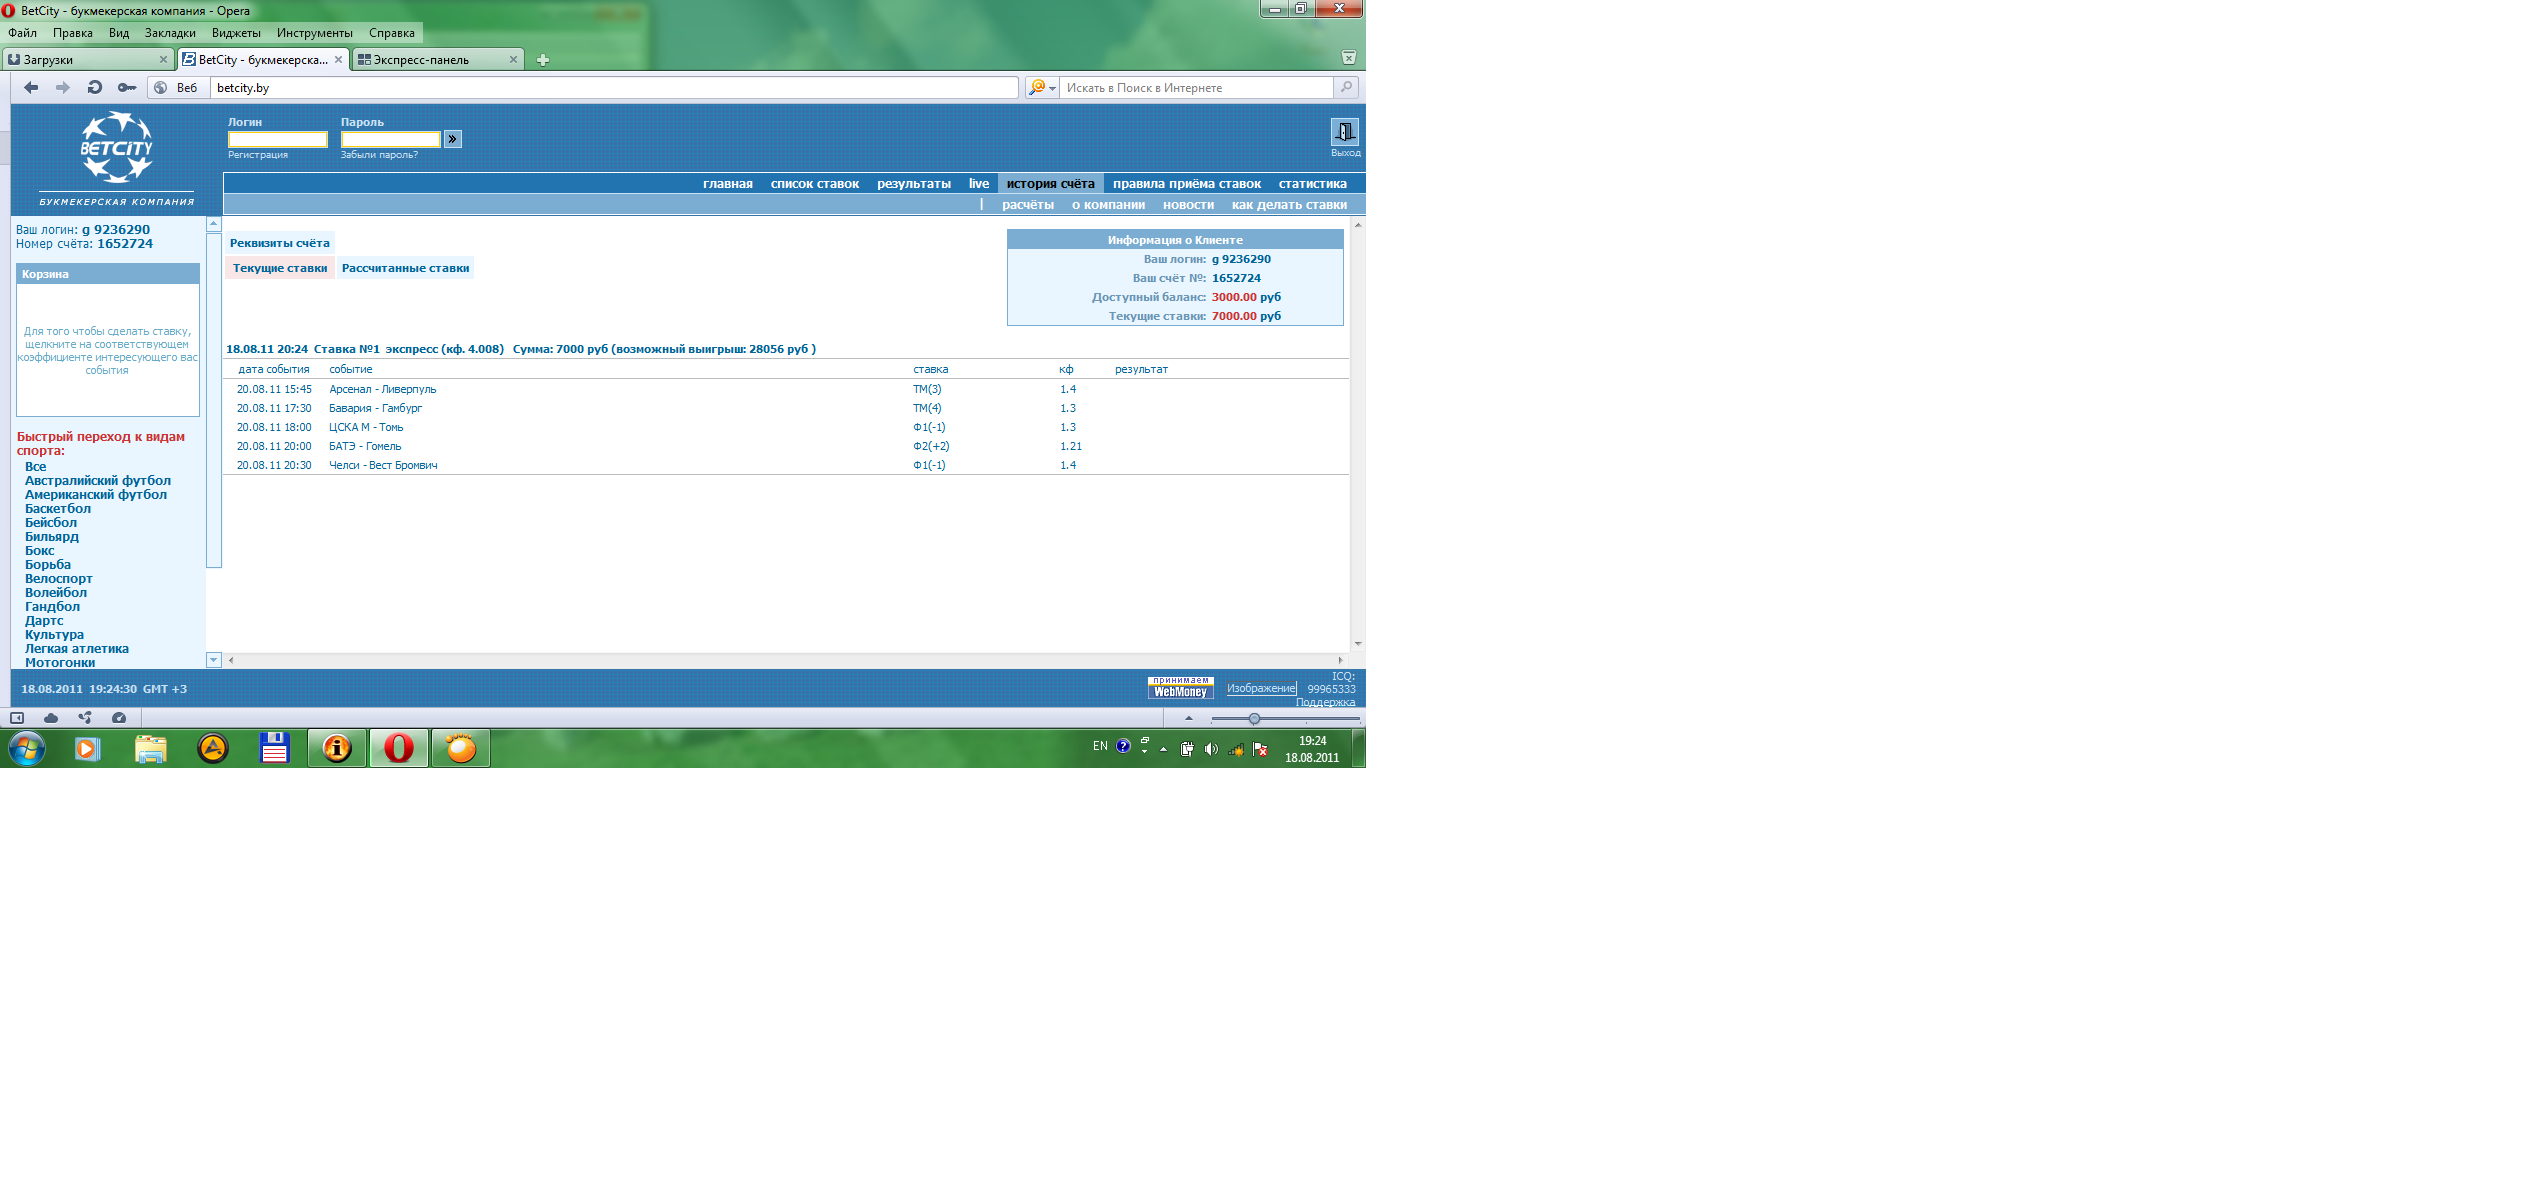Select Баскетбол in the sports list
Viewport: 2544px width, 1200px height.
point(58,509)
